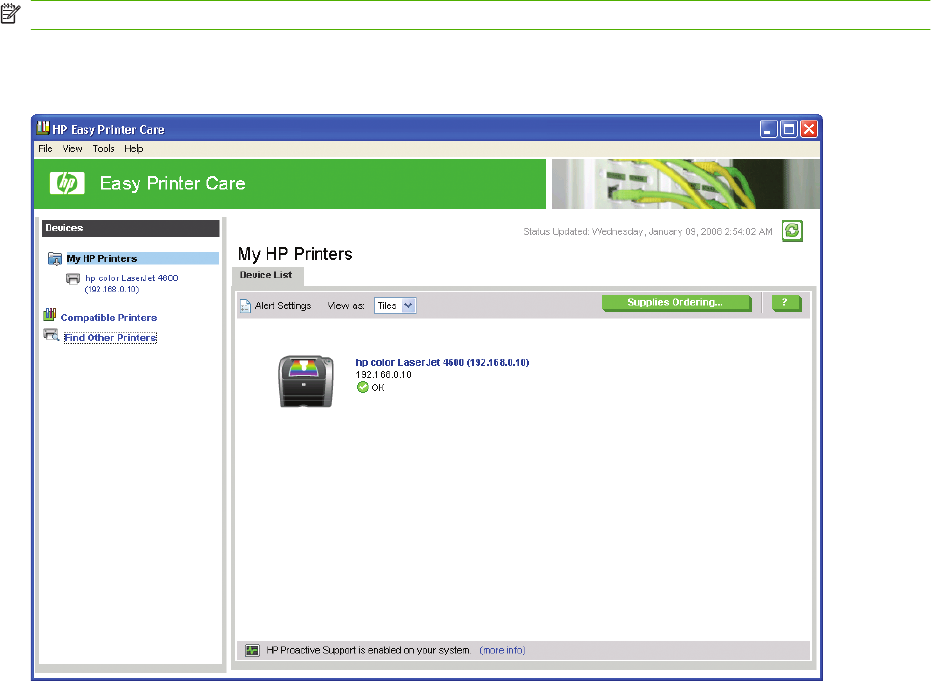Click the 192.168.0.10 IP address text under printer name
The image size is (931, 681).
click(384, 375)
